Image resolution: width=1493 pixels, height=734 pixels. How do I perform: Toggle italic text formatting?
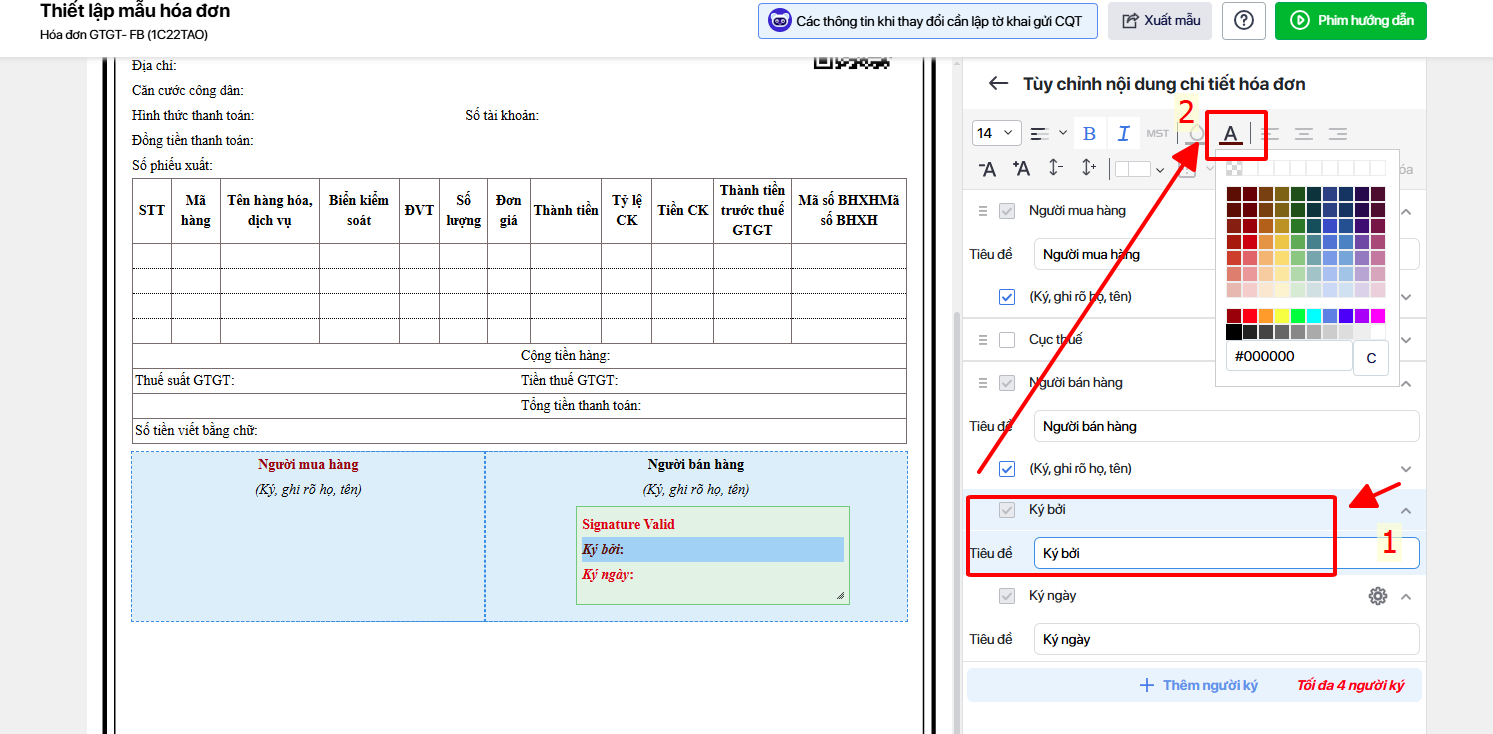(x=1123, y=134)
